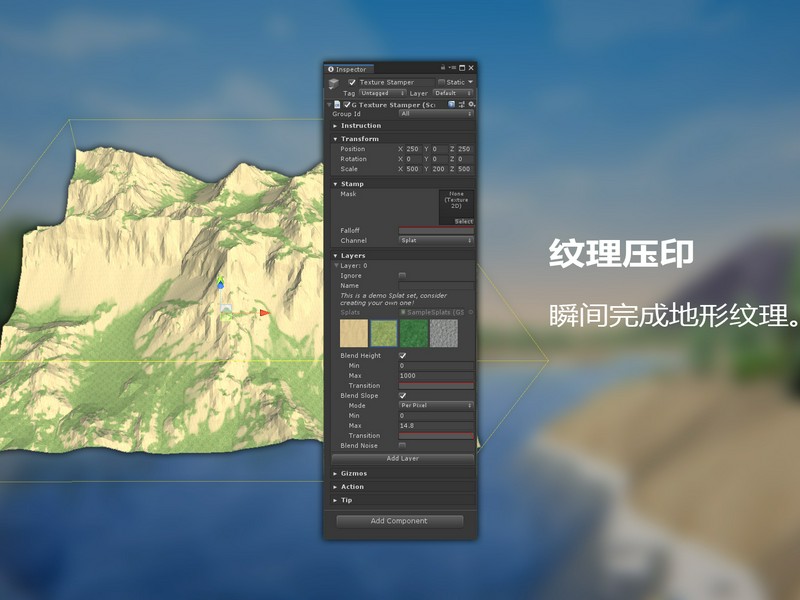This screenshot has height=600, width=800.
Task: Expand the Action section
Action: pyautogui.click(x=403, y=487)
